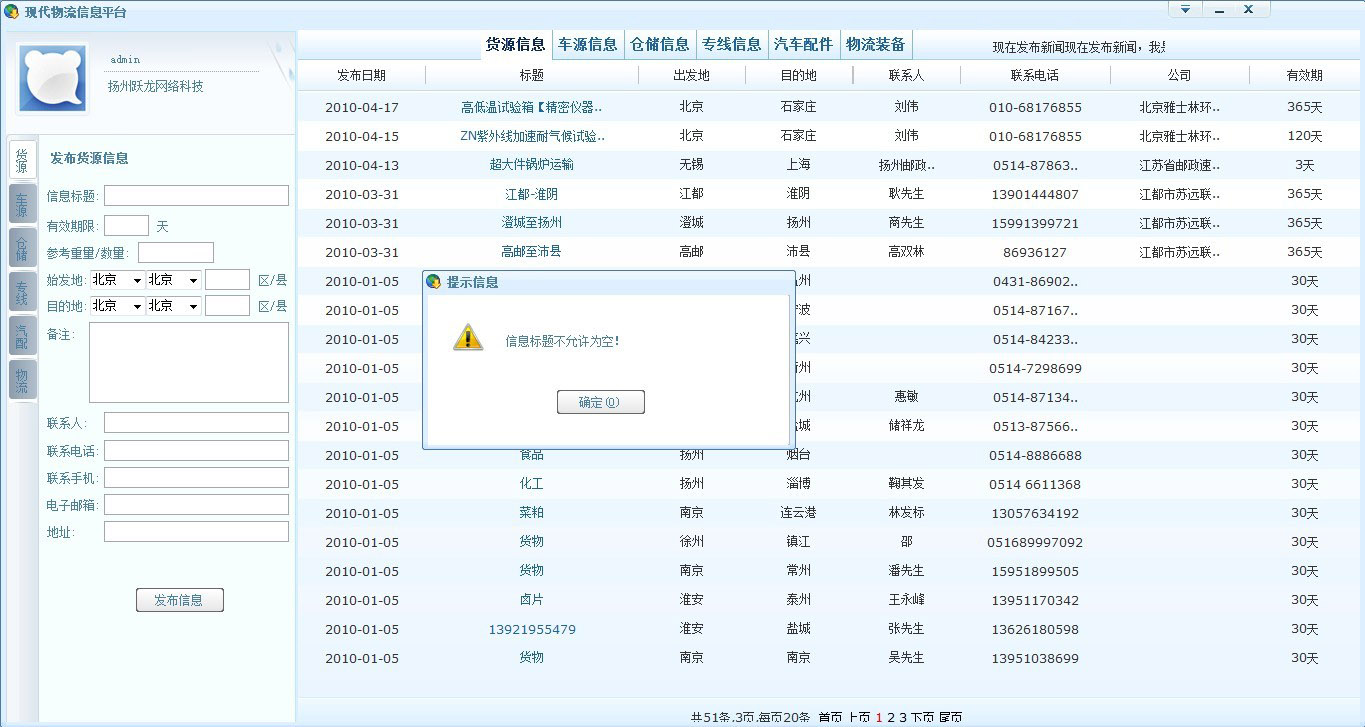The height and width of the screenshot is (727, 1365).
Task: Expand the 目的地 city dropdown
Action: (x=174, y=306)
